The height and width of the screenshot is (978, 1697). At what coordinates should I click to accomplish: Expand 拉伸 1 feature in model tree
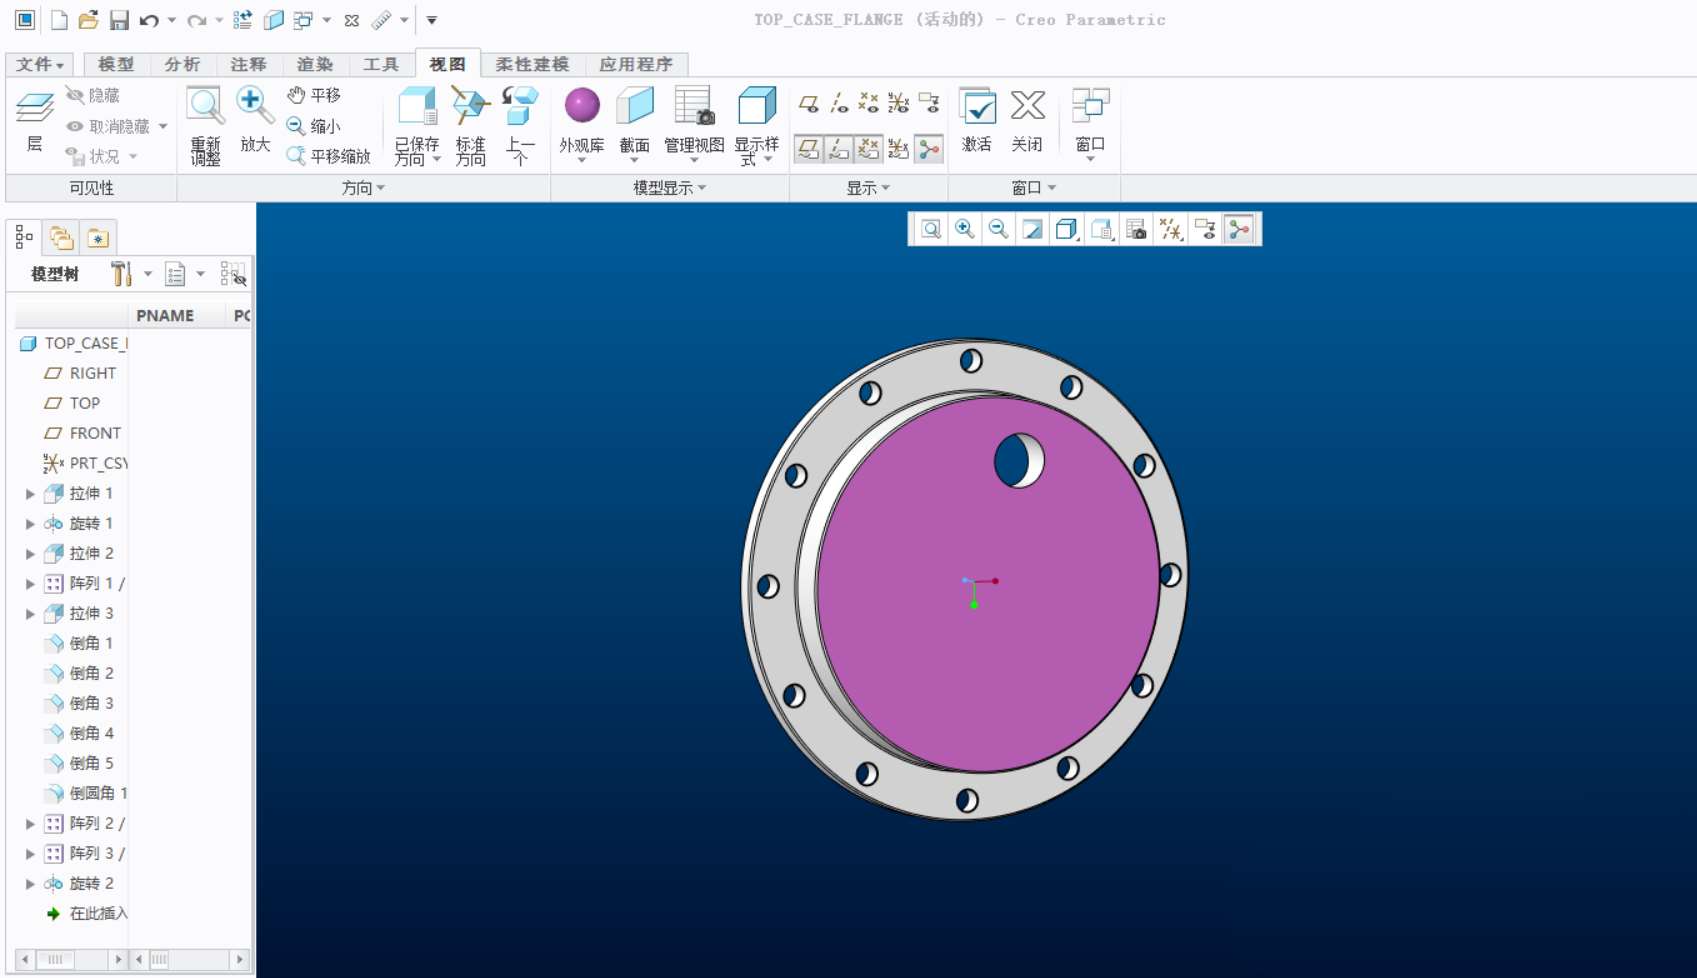pyautogui.click(x=30, y=494)
